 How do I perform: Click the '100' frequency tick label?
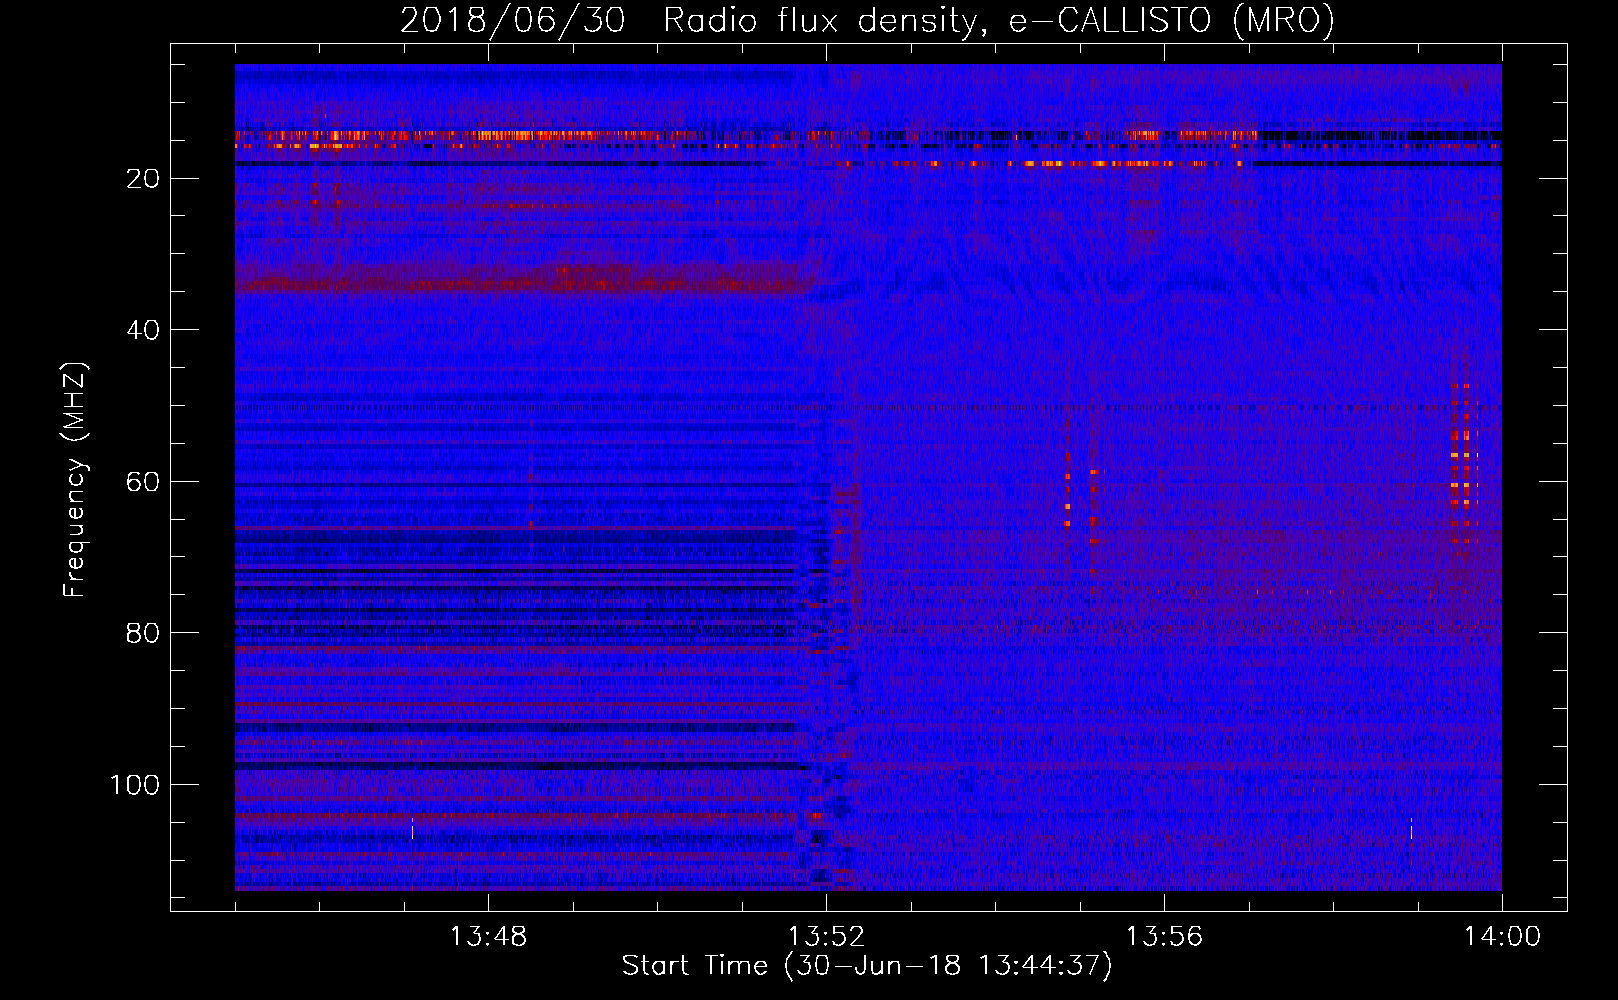[x=135, y=785]
